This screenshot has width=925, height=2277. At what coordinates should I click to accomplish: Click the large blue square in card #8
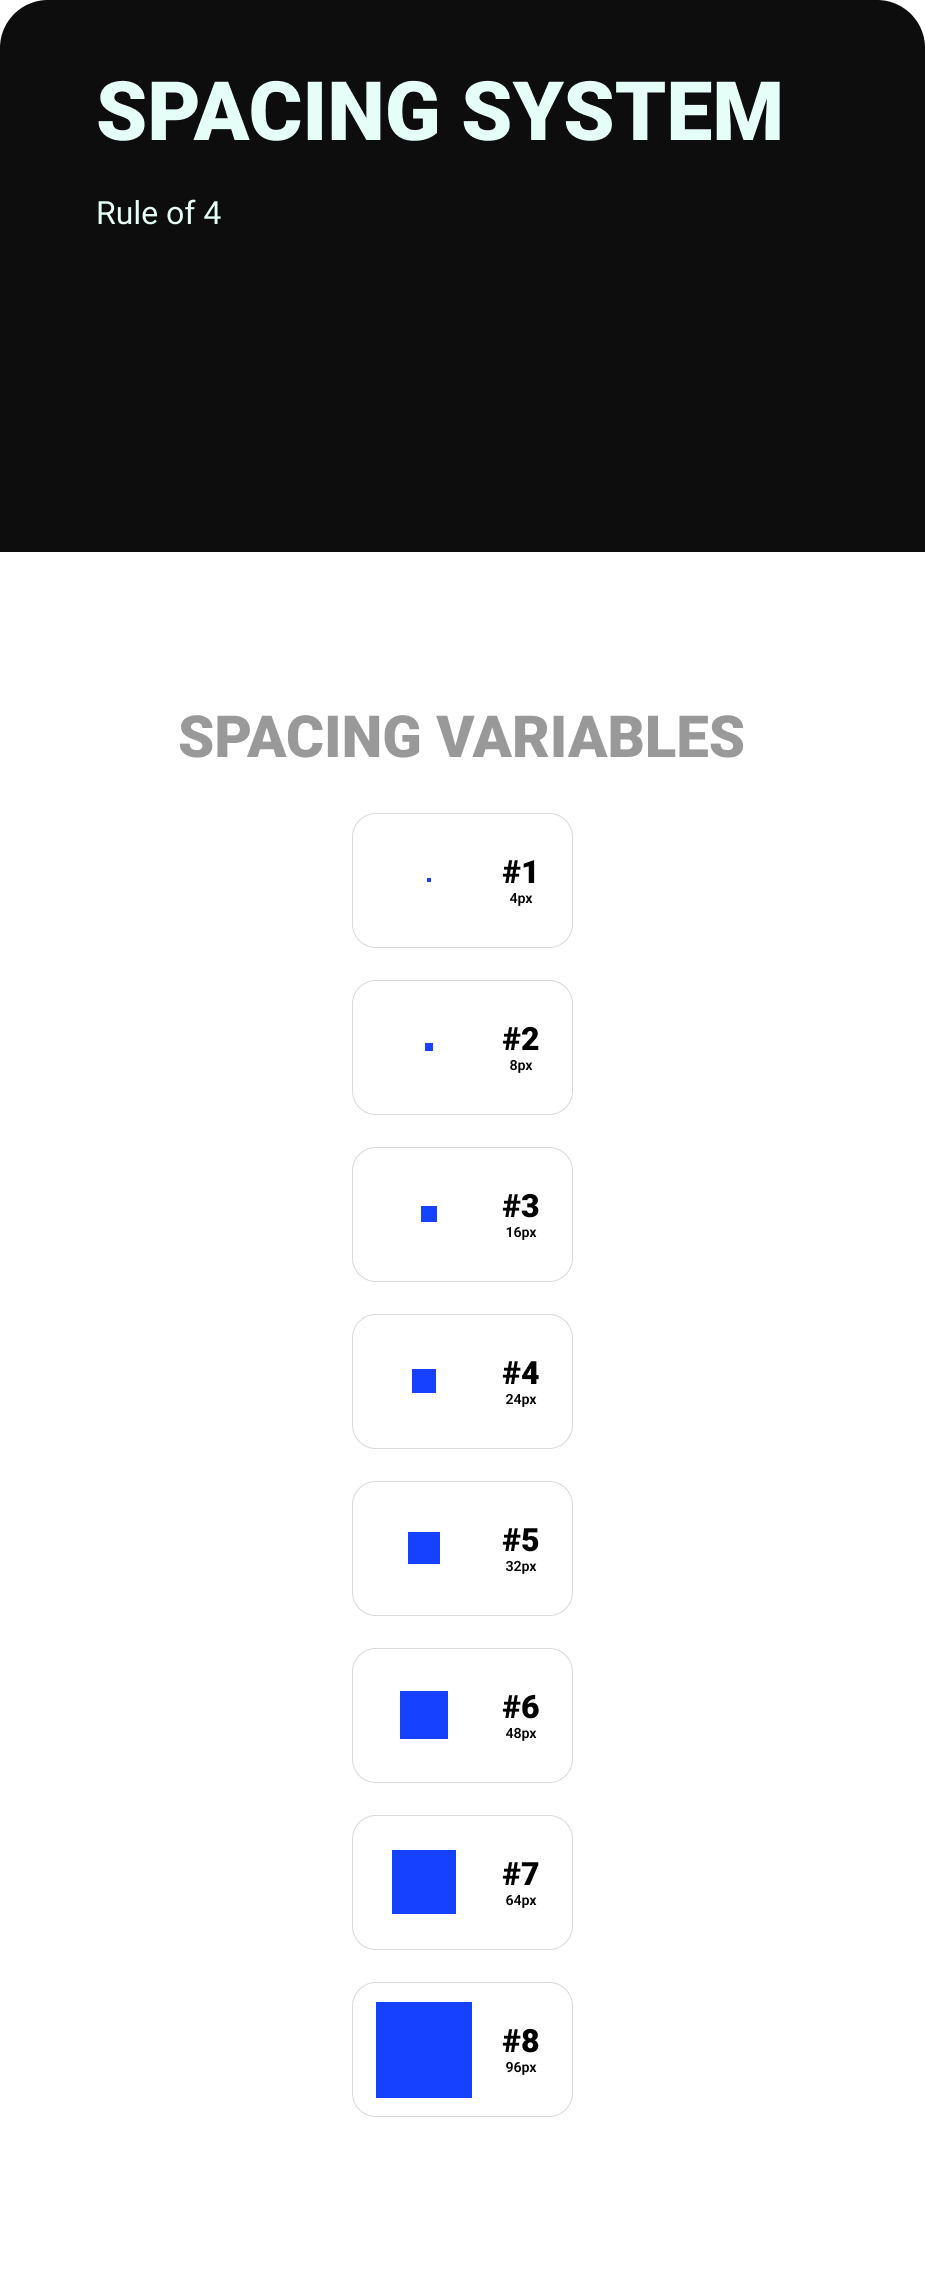424,2049
